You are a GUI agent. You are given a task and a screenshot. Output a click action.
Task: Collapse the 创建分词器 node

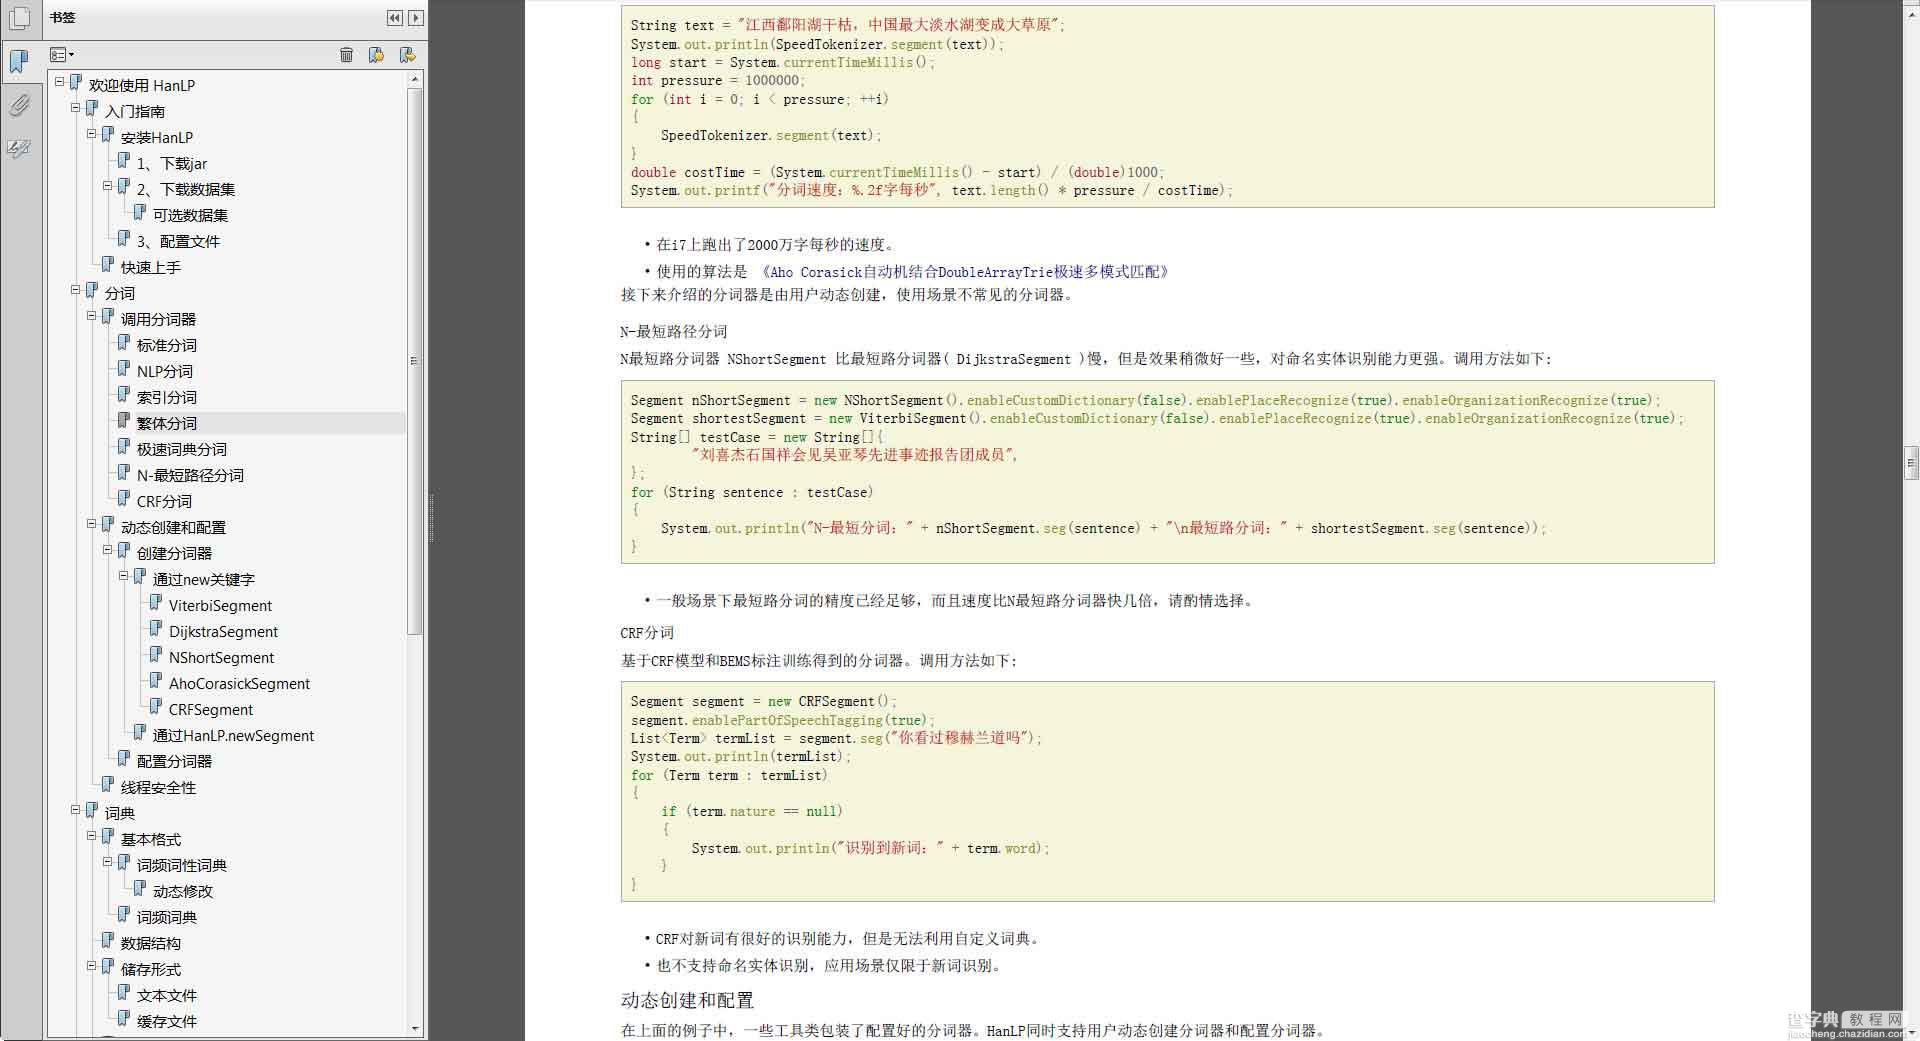pos(108,550)
